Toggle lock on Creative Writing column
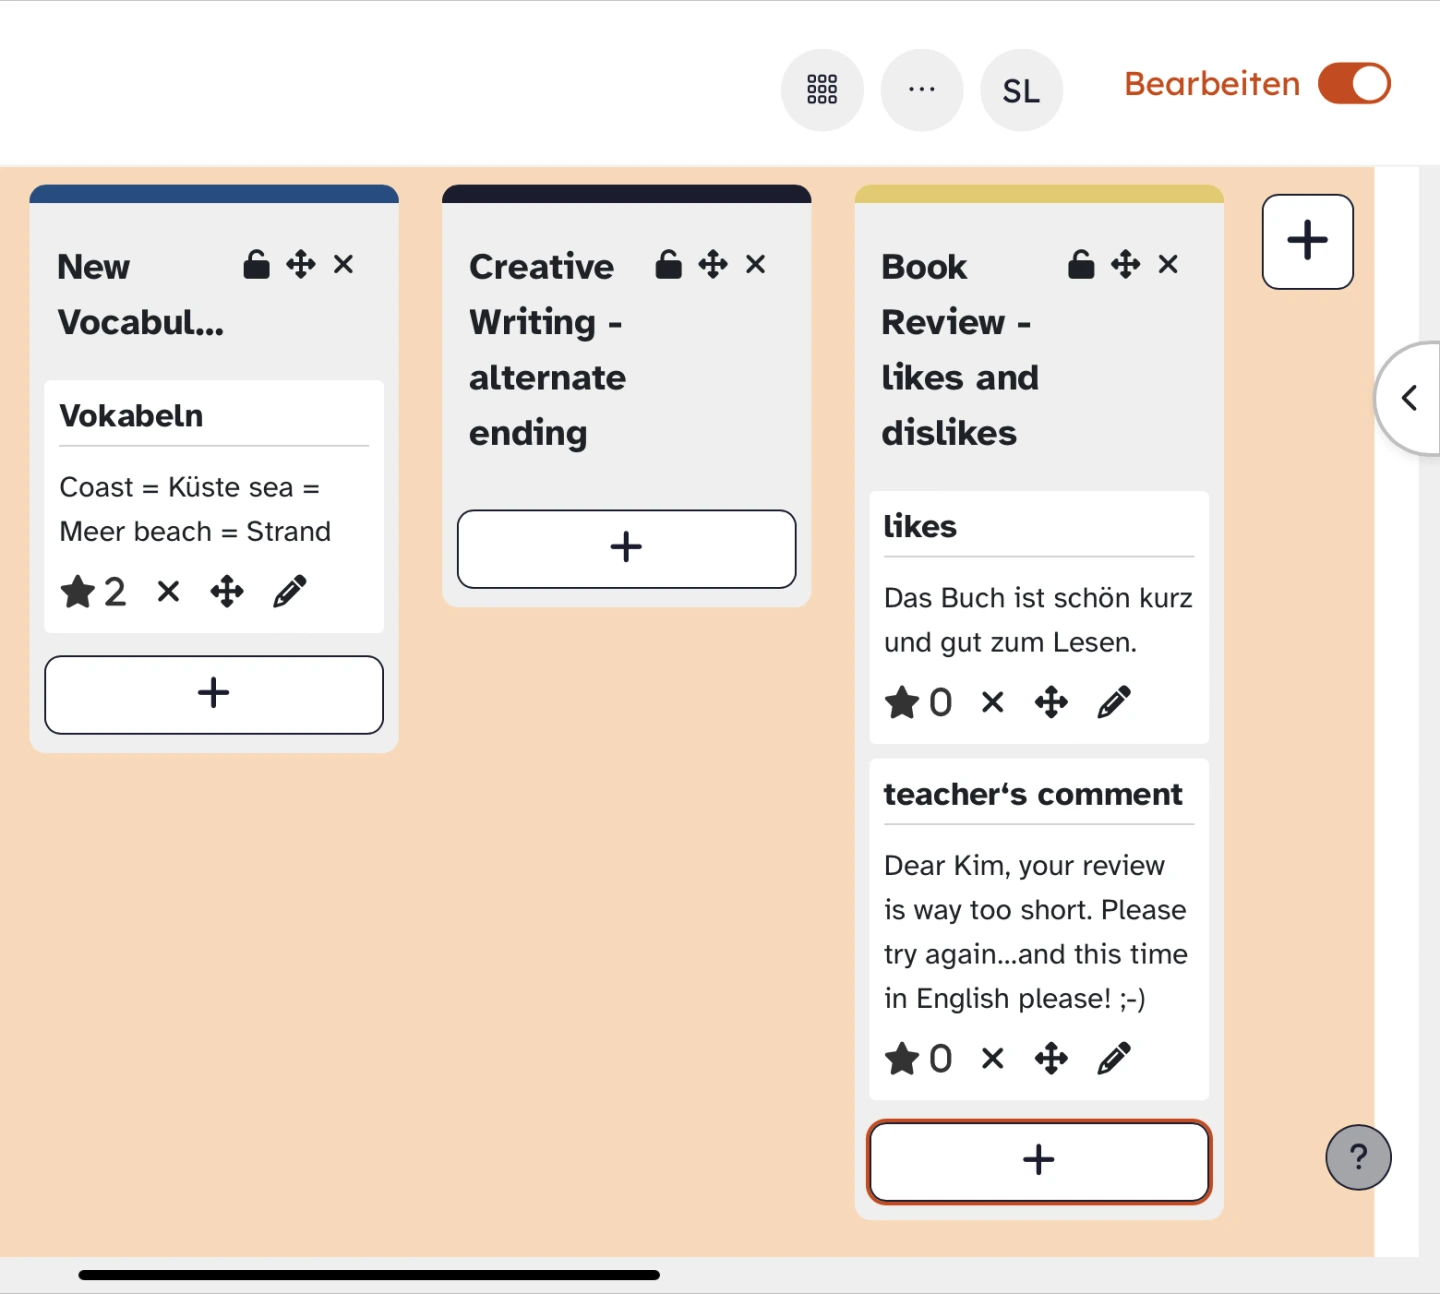Viewport: 1440px width, 1294px height. (x=669, y=265)
